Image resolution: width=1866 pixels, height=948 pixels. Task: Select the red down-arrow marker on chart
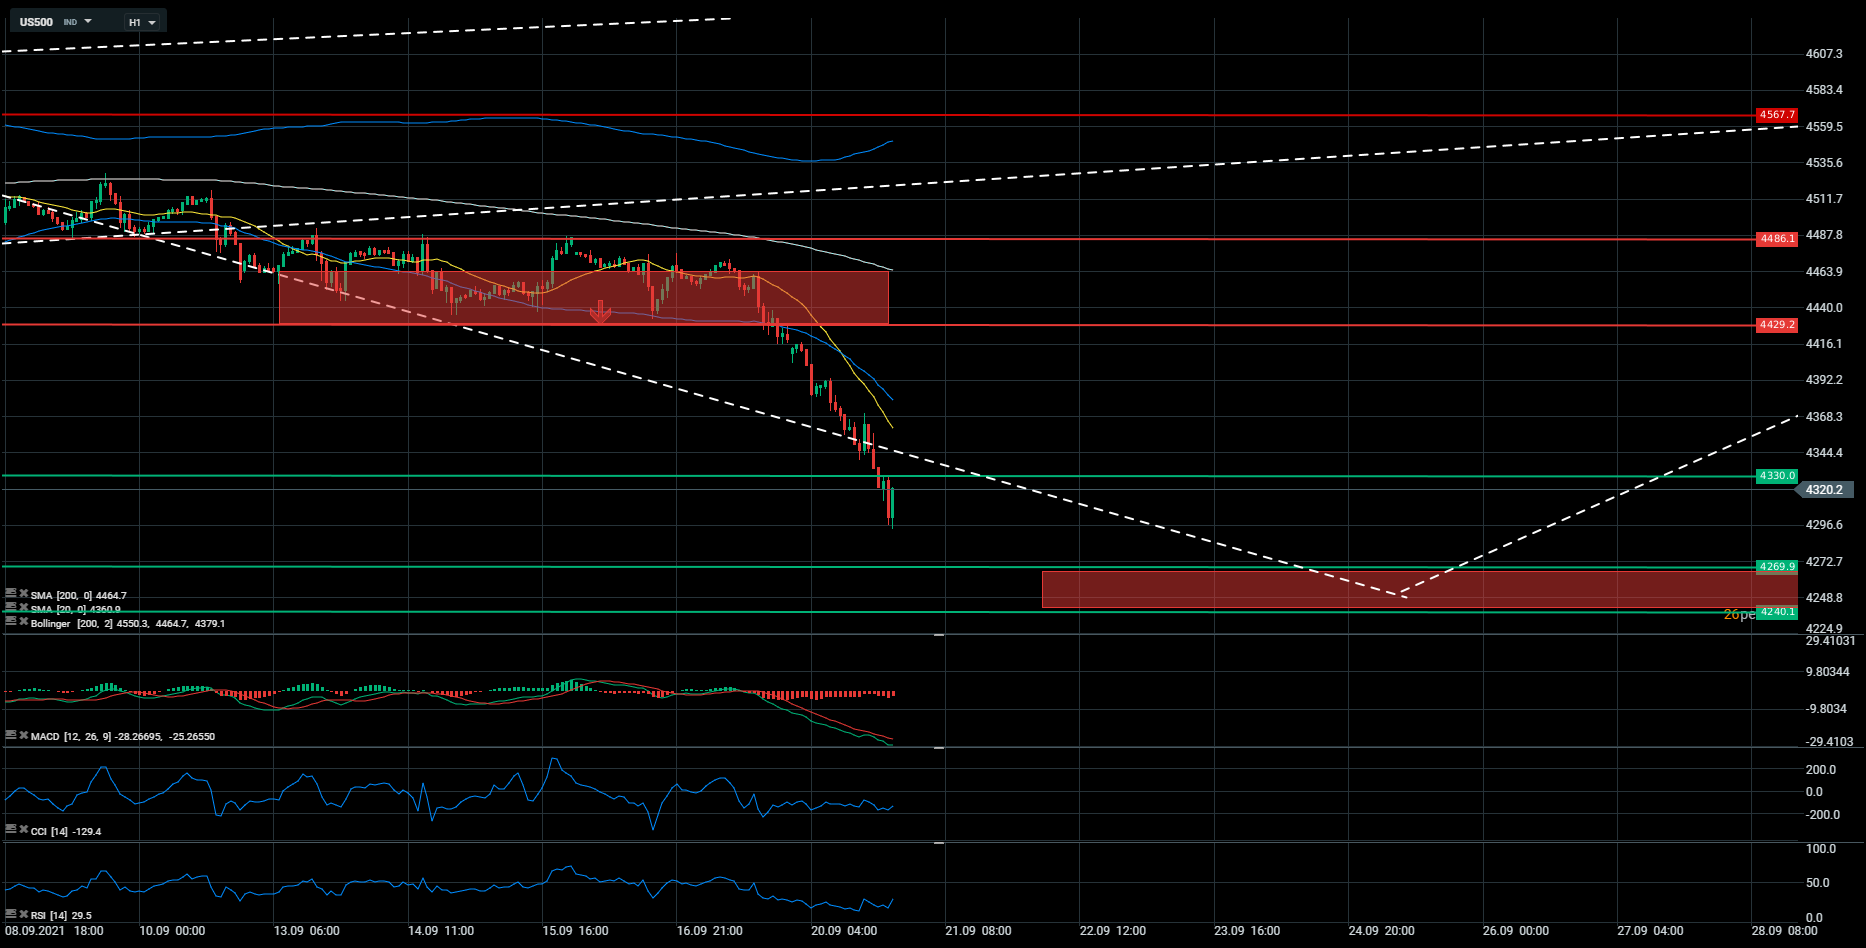600,312
